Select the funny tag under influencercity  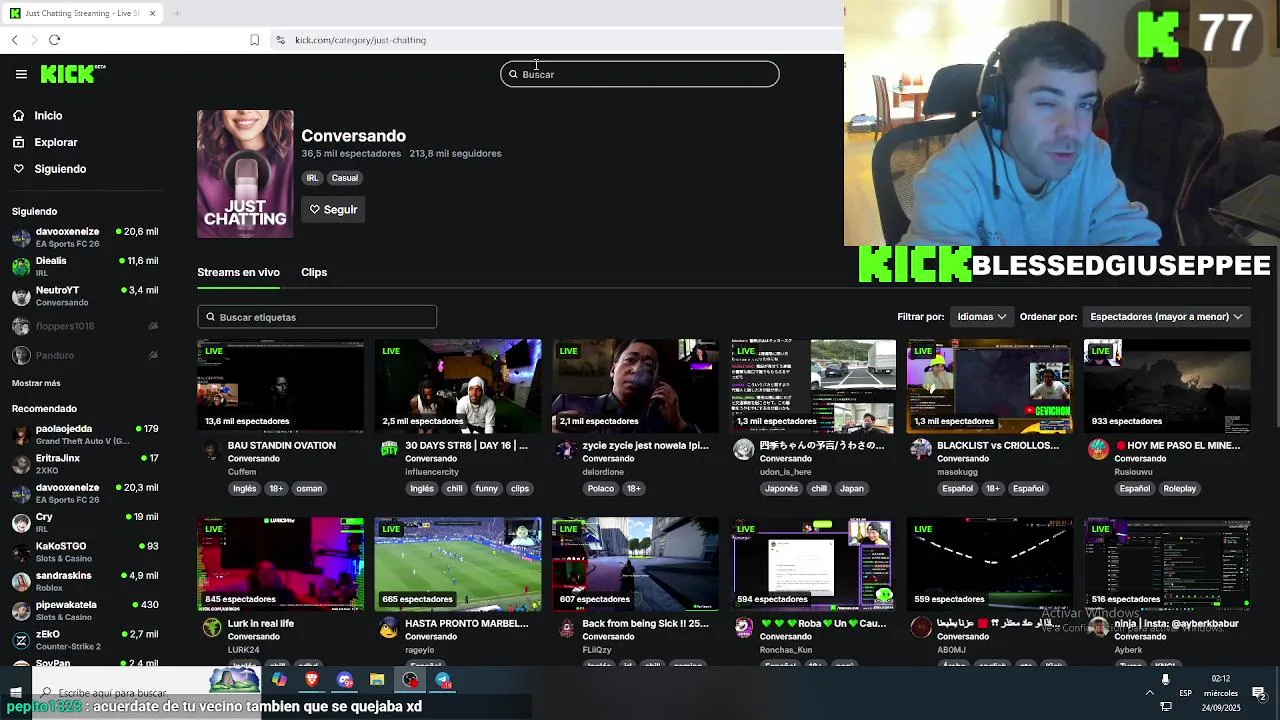[x=487, y=489]
